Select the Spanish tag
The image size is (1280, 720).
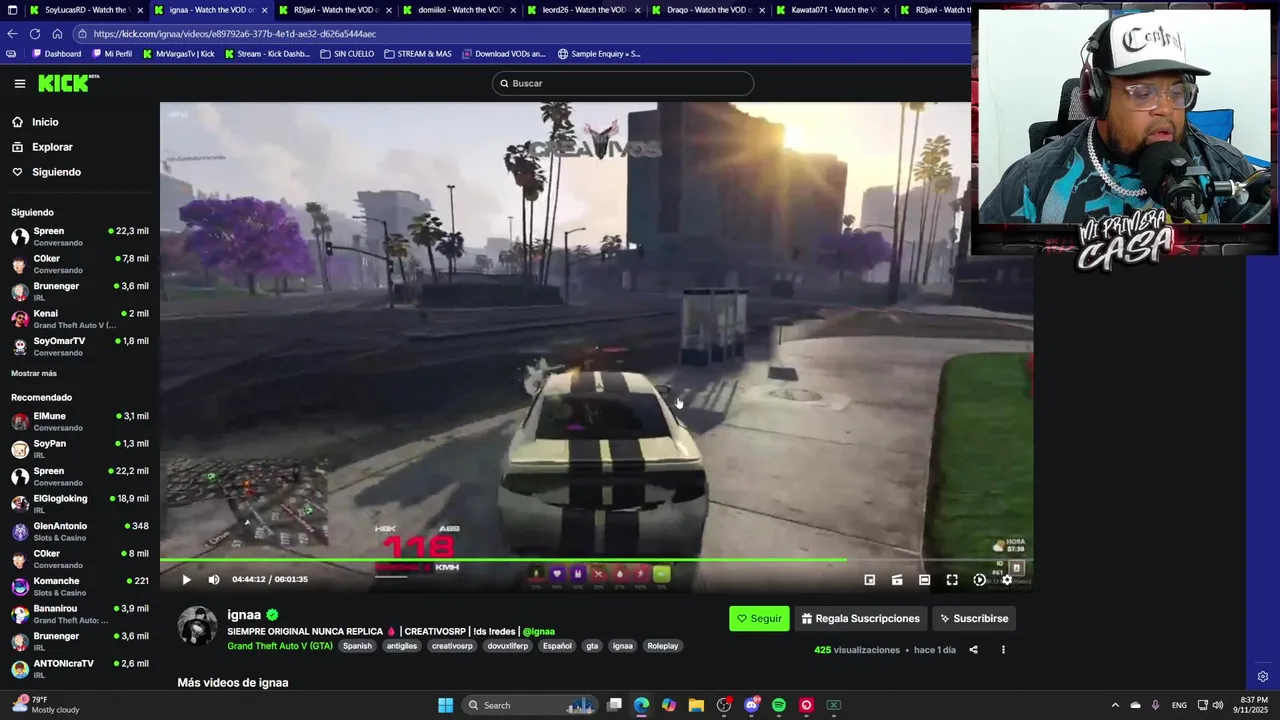click(x=357, y=646)
